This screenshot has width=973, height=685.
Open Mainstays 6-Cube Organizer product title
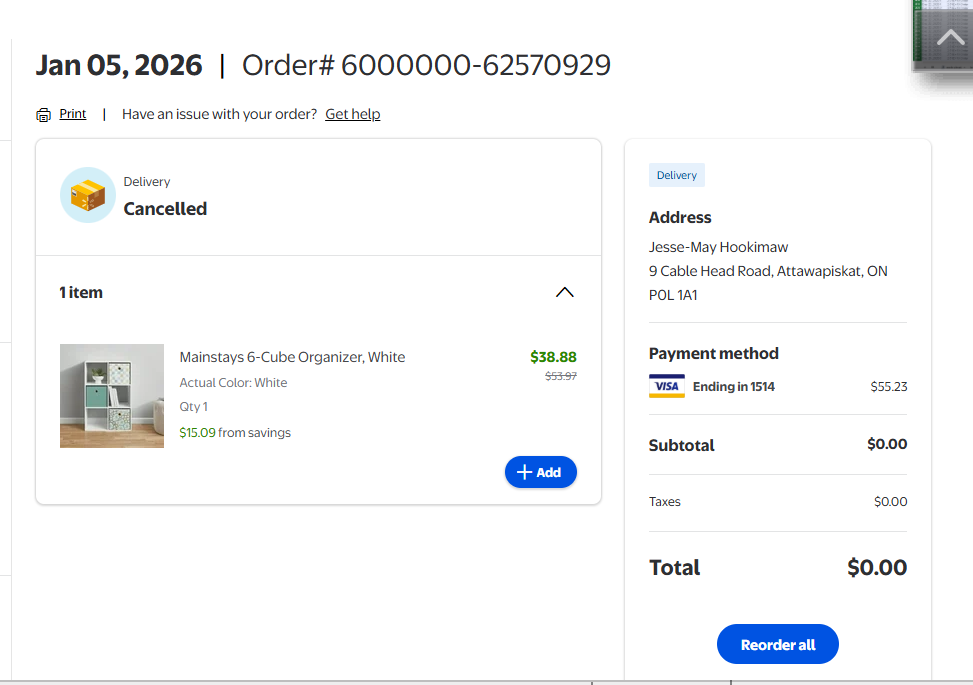[292, 357]
